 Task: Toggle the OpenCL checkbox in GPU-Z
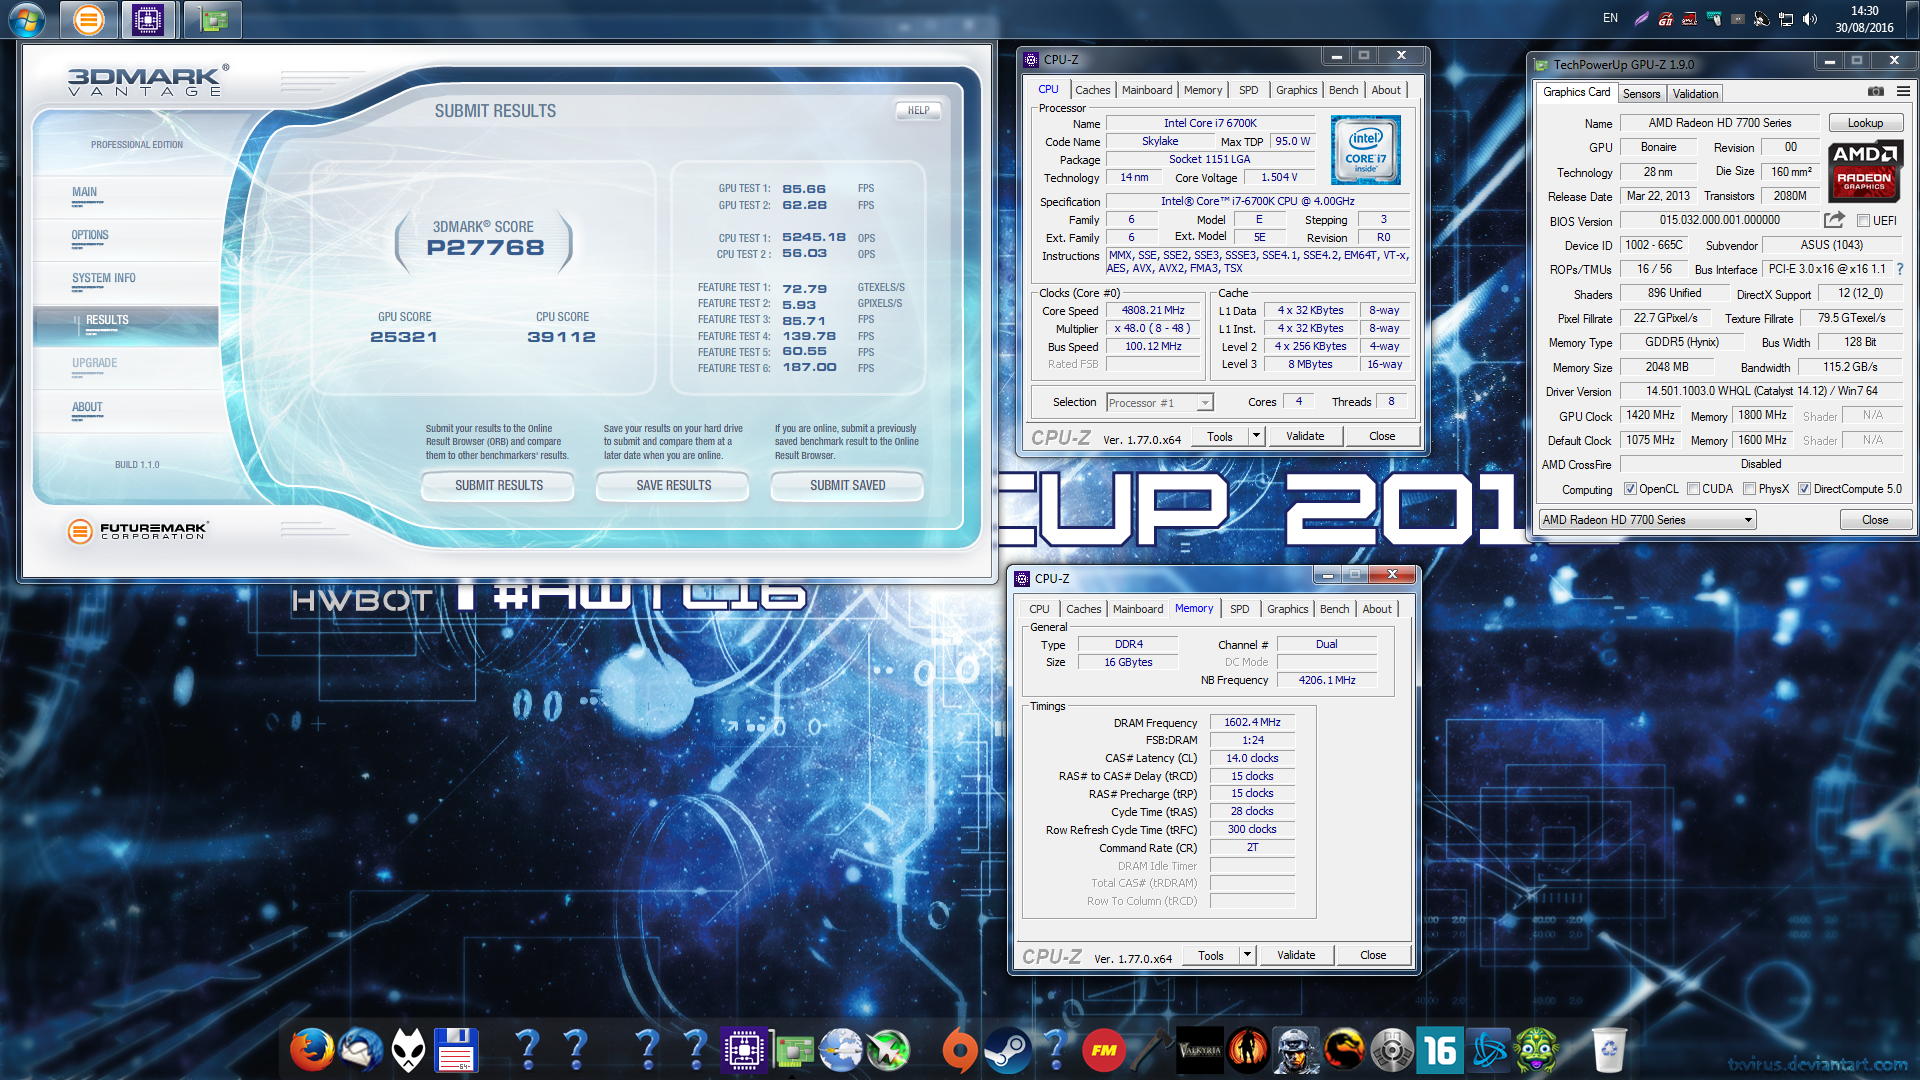[x=1630, y=489]
